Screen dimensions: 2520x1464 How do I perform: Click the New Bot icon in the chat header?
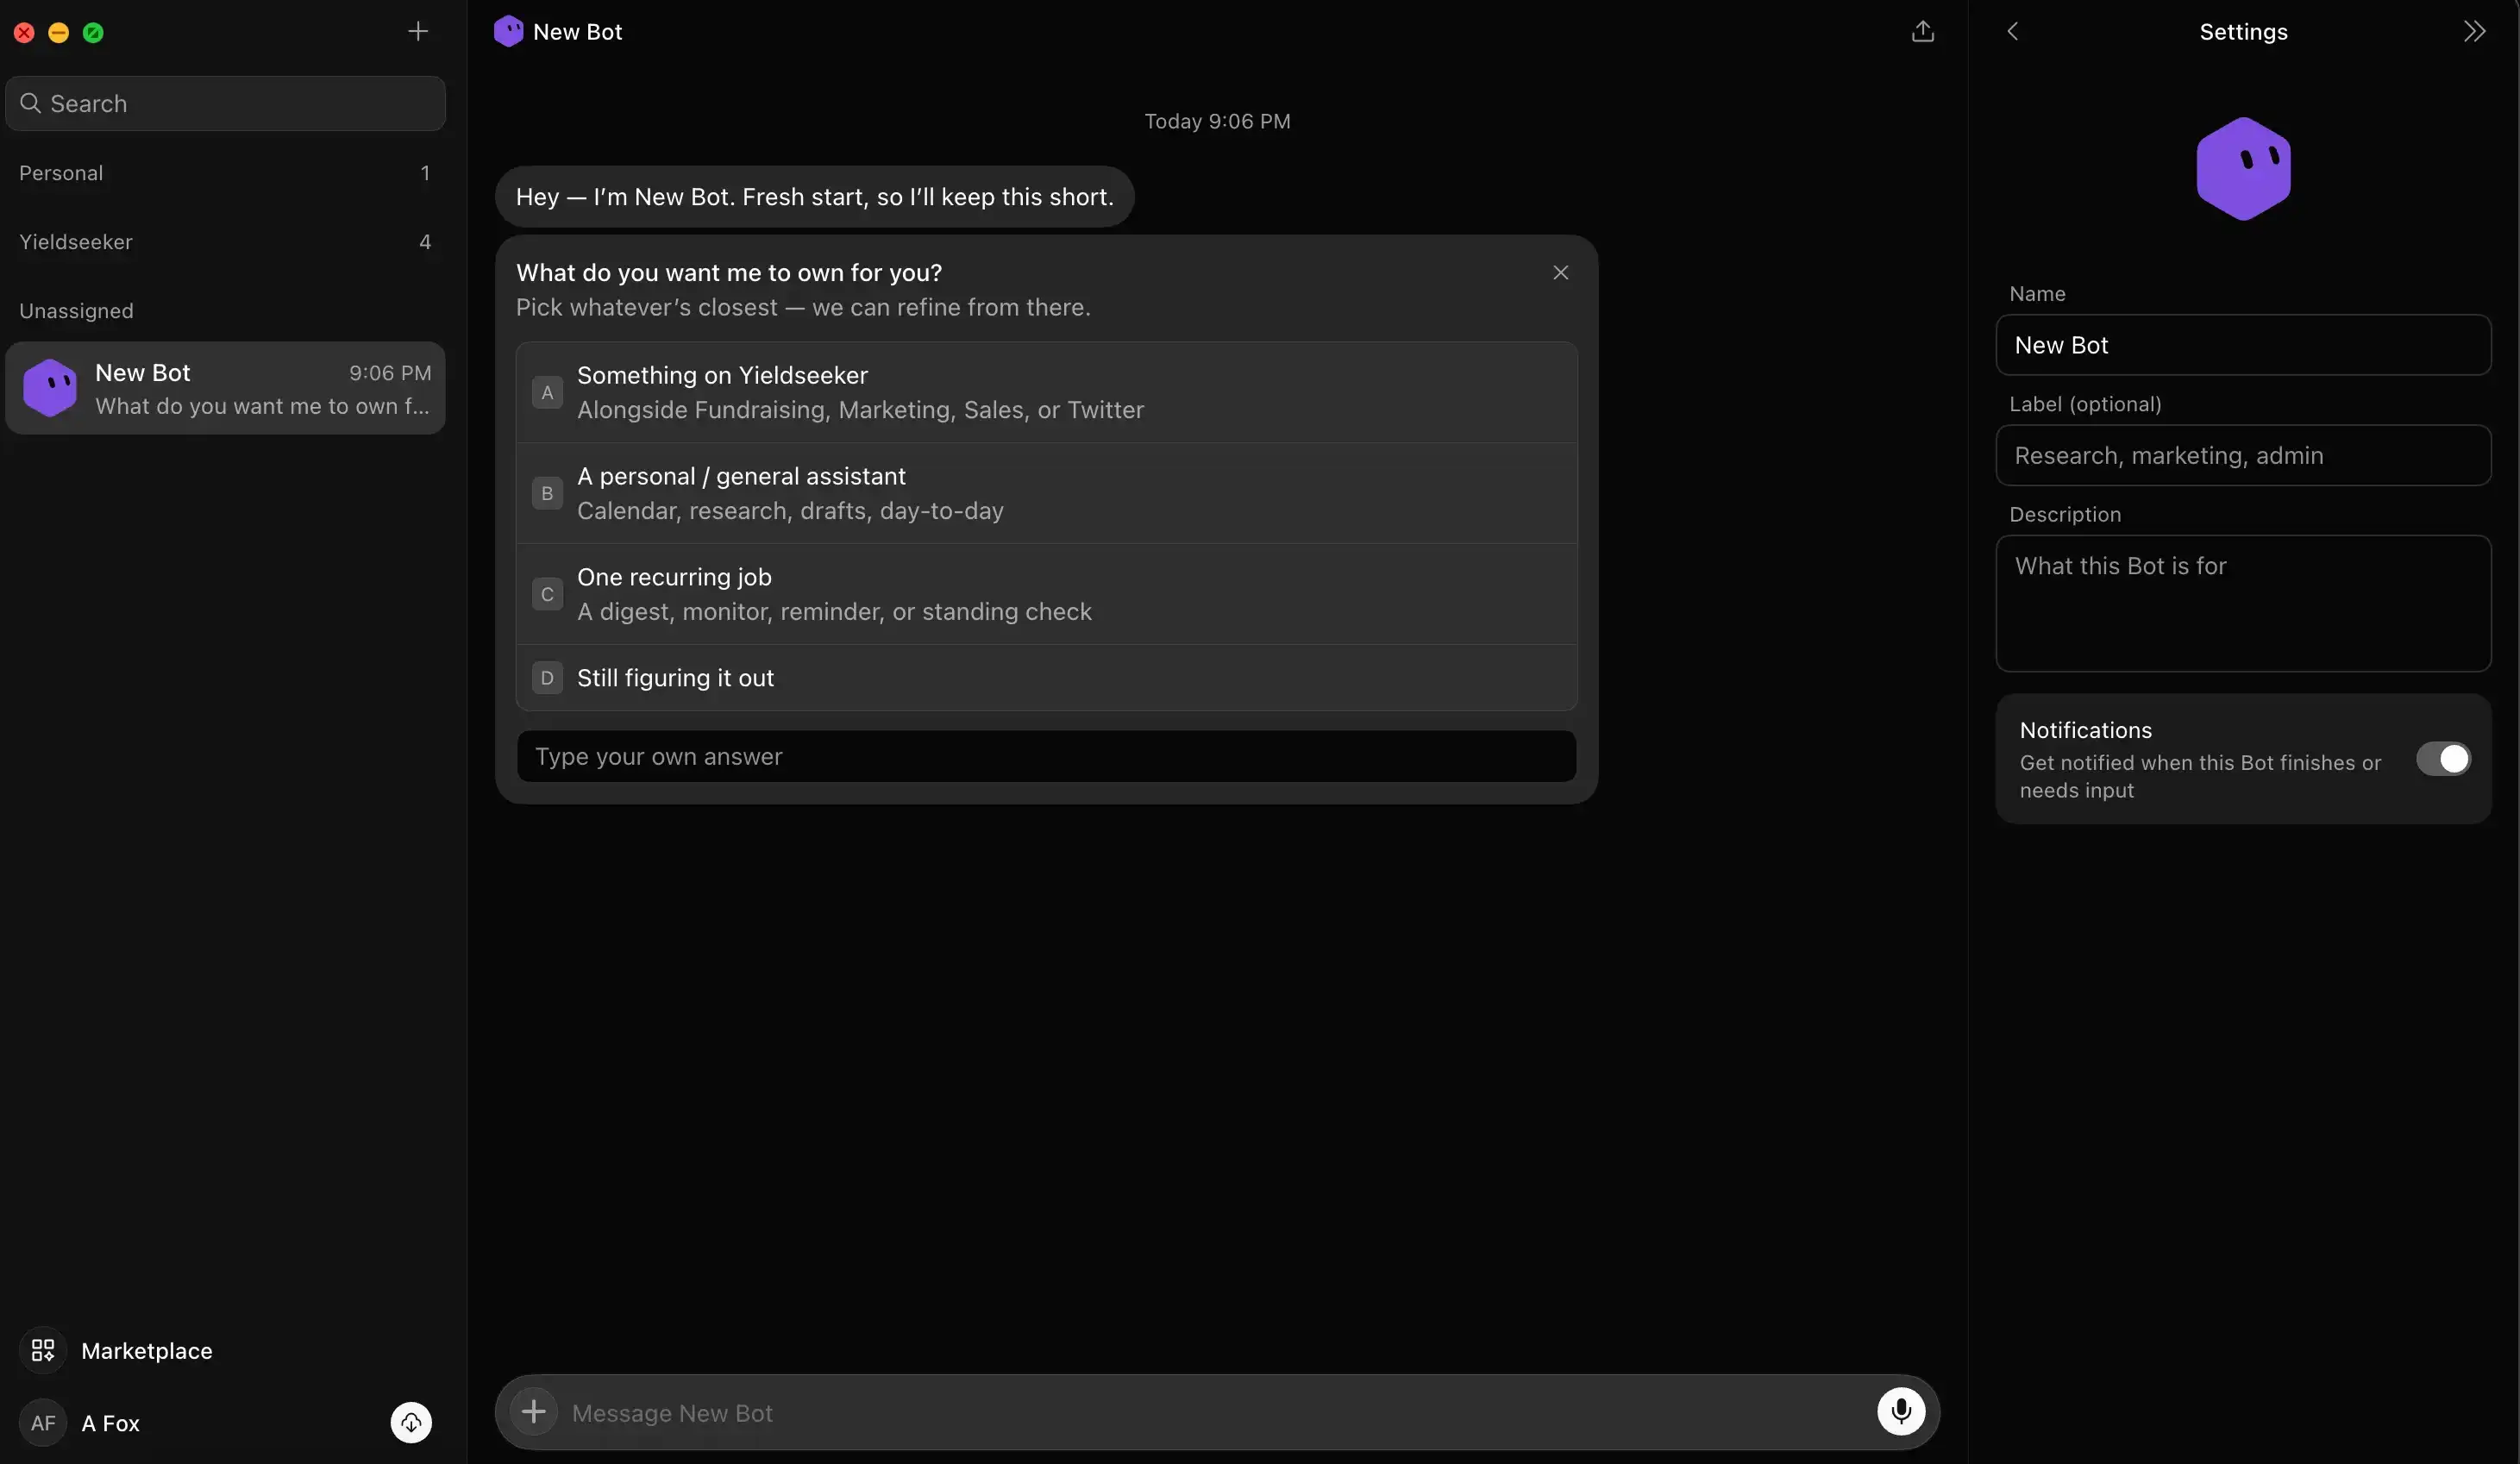pos(508,32)
